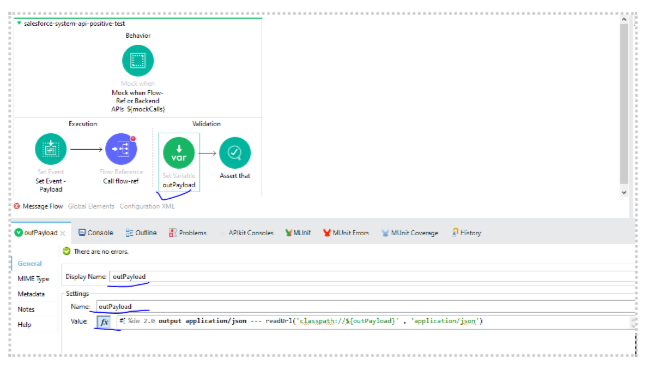Close the outPayload properties tab
This screenshot has height=368, width=649.
click(63, 233)
